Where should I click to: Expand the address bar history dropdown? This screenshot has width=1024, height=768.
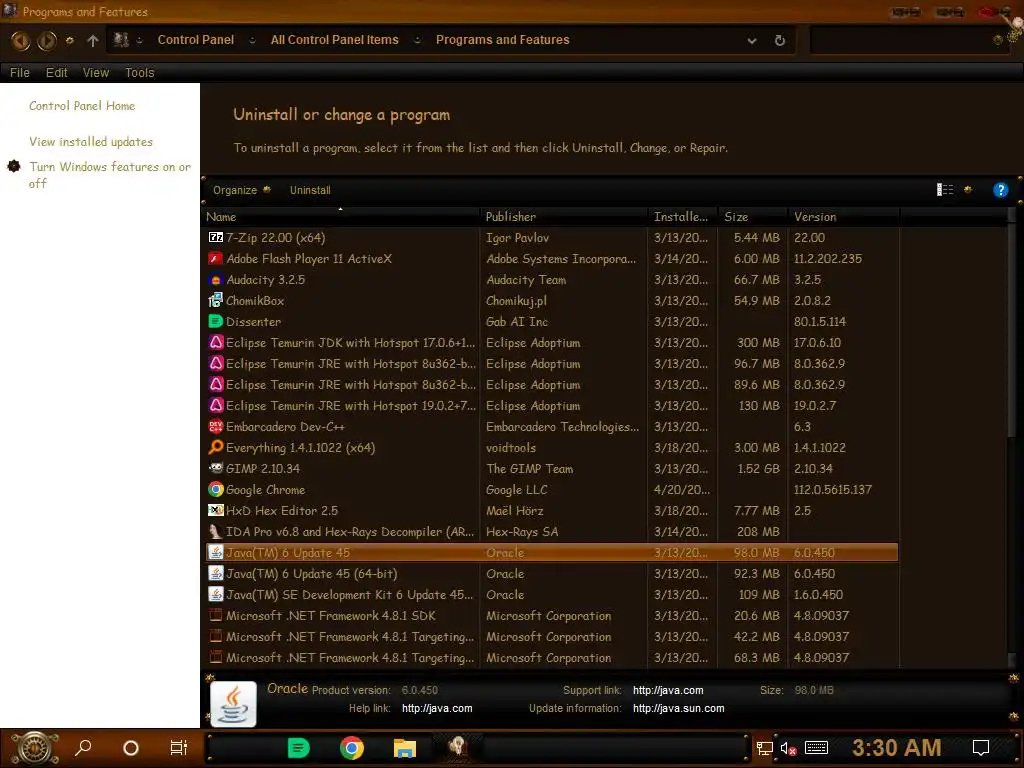[x=752, y=40]
